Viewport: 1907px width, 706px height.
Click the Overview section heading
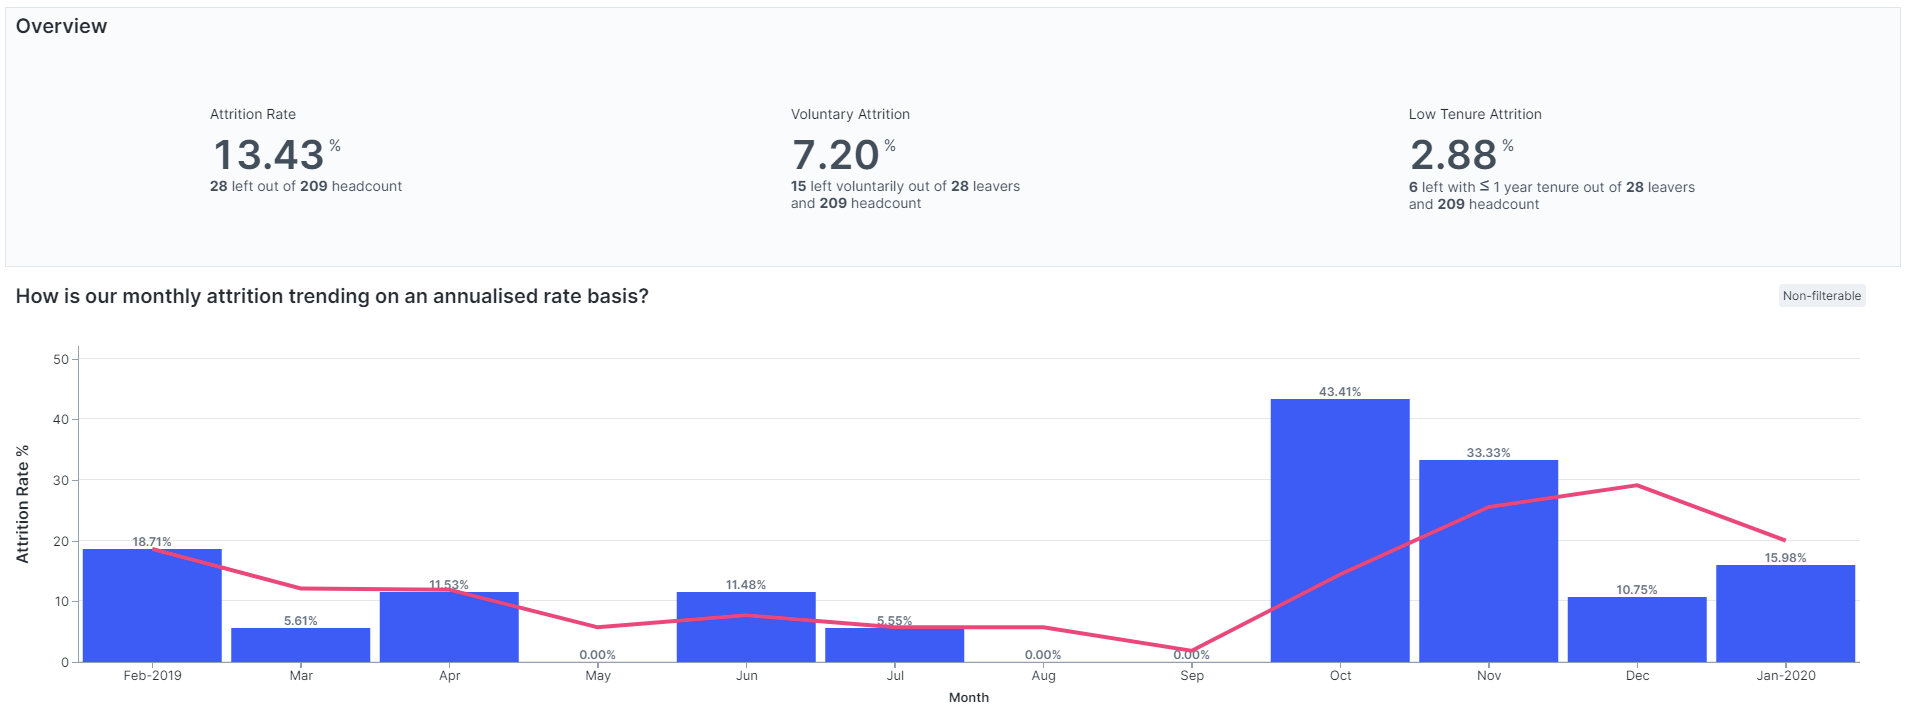pos(61,26)
